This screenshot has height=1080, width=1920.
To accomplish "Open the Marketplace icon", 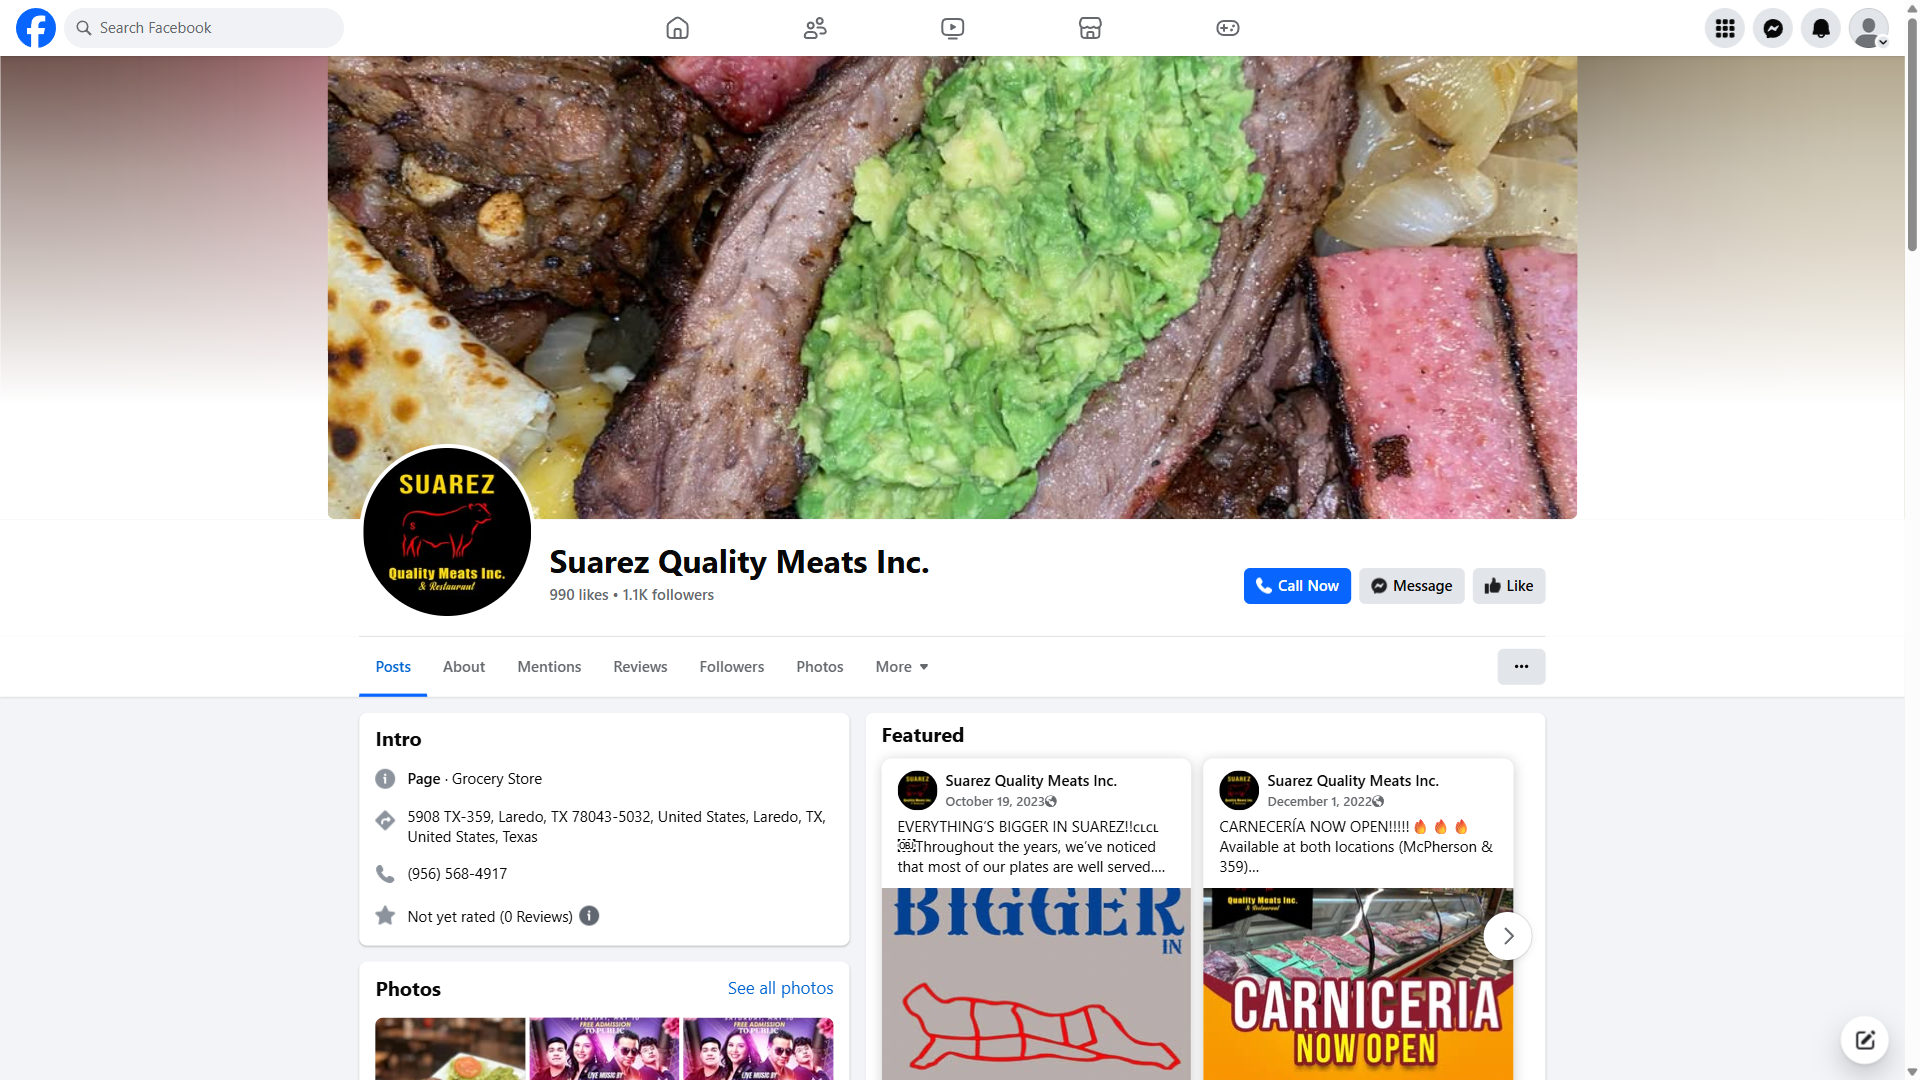I will (1090, 28).
